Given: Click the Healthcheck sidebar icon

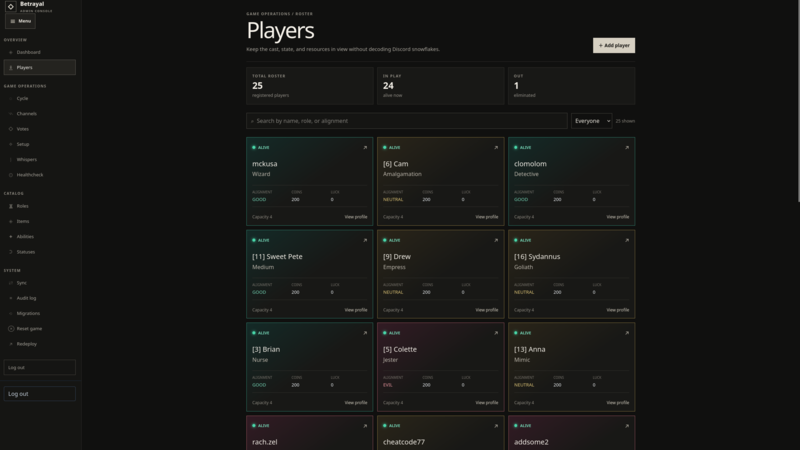Looking at the screenshot, I should [x=11, y=175].
